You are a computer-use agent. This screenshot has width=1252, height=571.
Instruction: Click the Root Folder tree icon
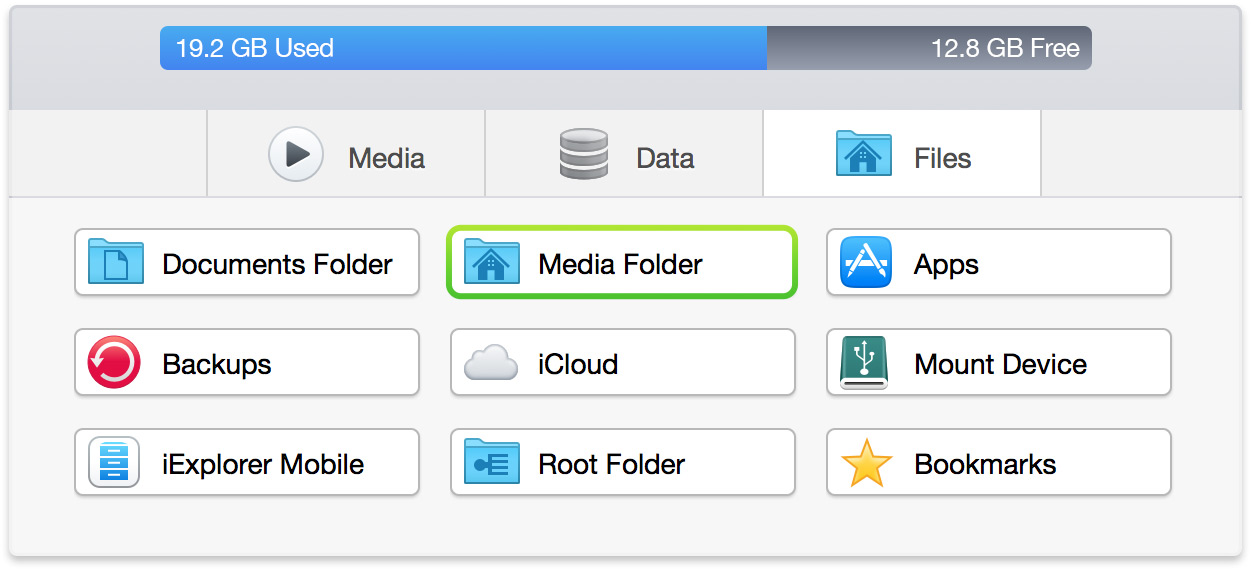pyautogui.click(x=491, y=463)
